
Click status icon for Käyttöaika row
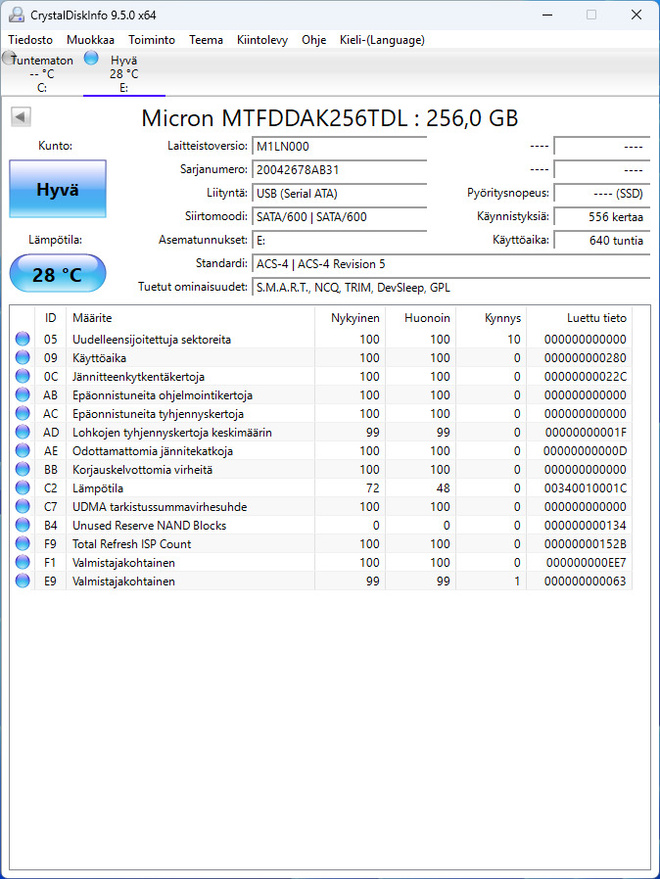(22, 358)
